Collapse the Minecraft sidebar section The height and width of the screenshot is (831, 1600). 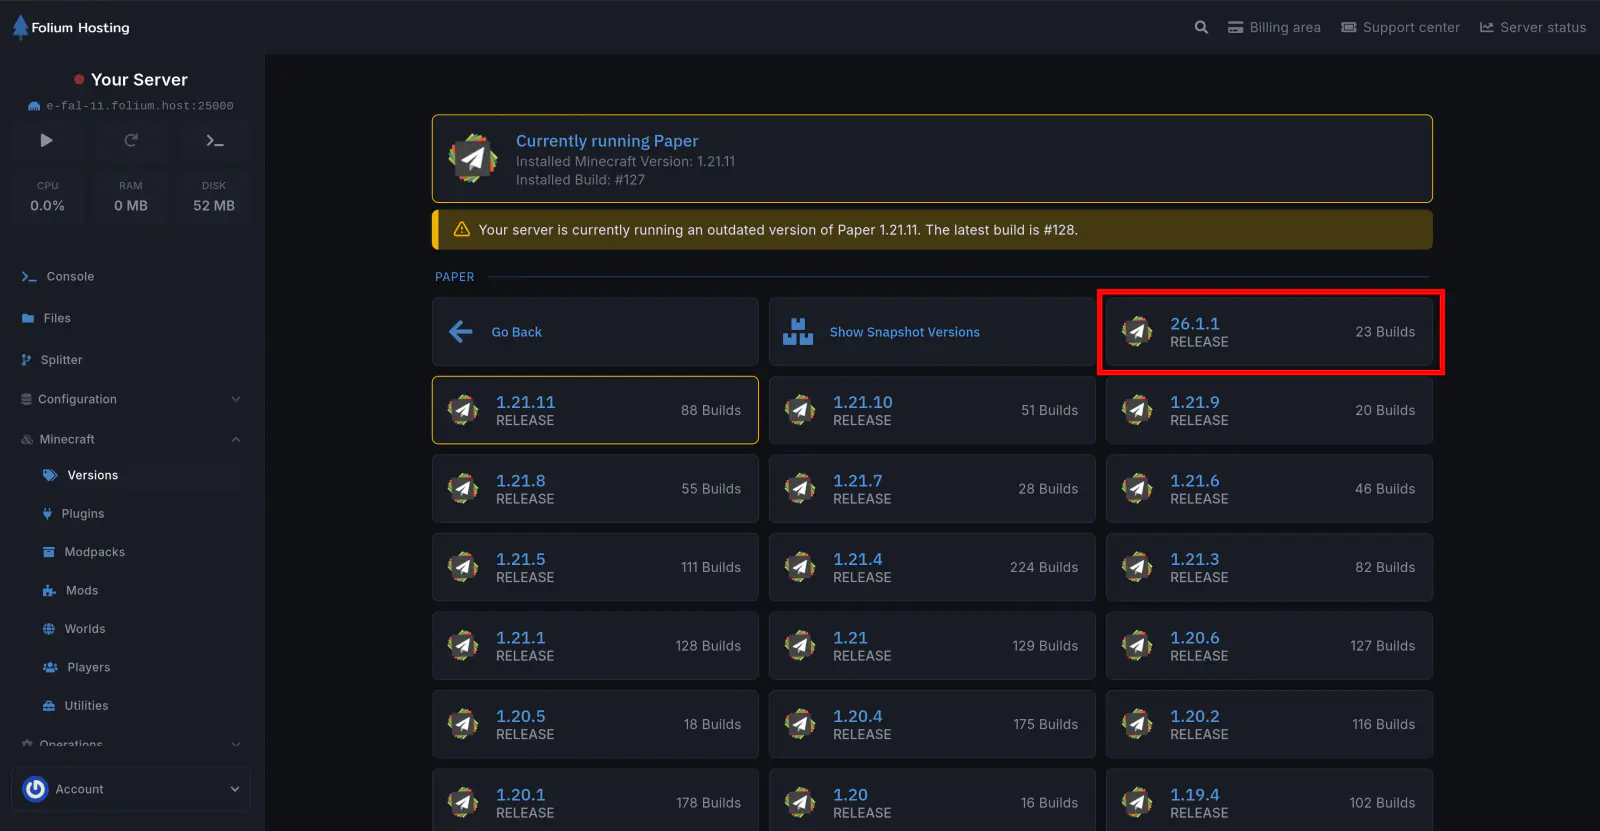(236, 439)
